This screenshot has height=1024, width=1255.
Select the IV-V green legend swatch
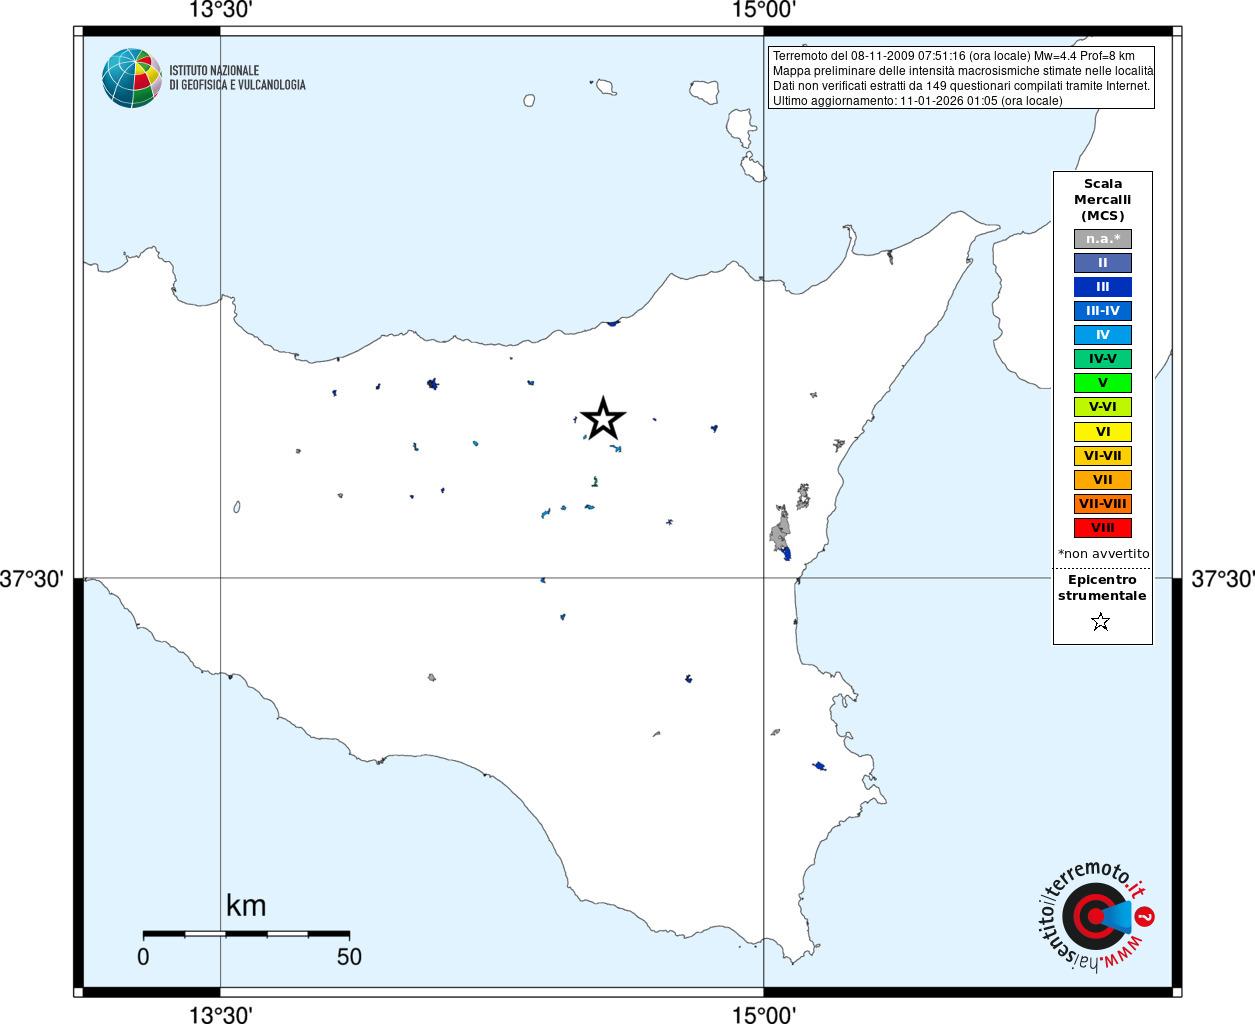point(1103,359)
